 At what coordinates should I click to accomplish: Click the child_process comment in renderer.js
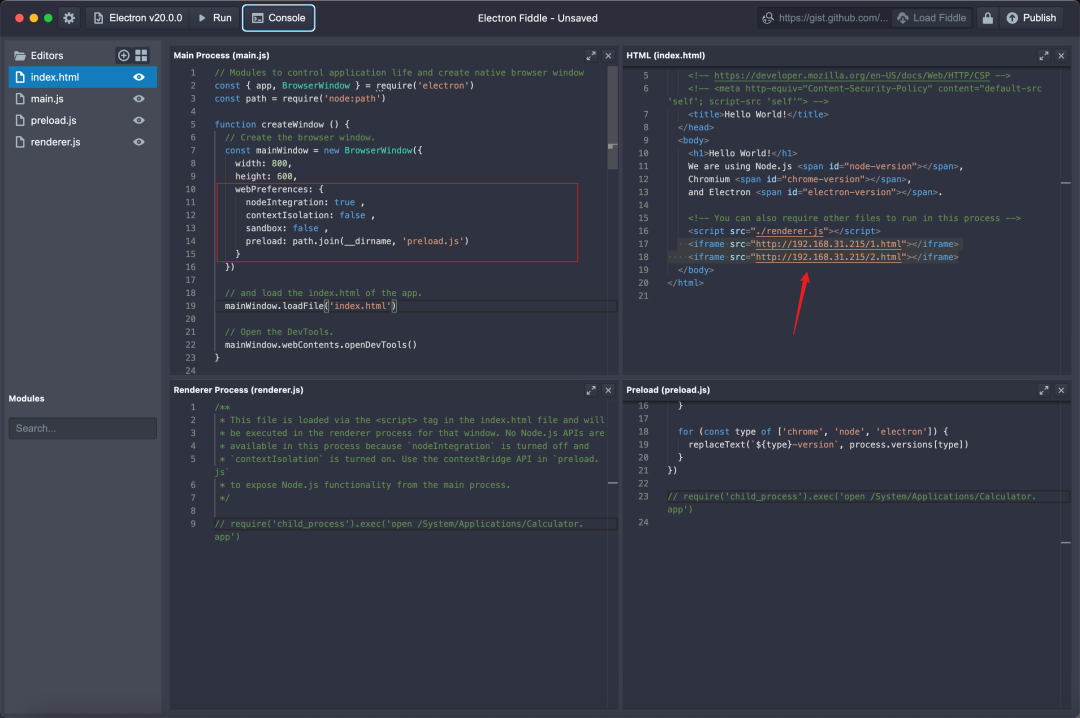399,531
